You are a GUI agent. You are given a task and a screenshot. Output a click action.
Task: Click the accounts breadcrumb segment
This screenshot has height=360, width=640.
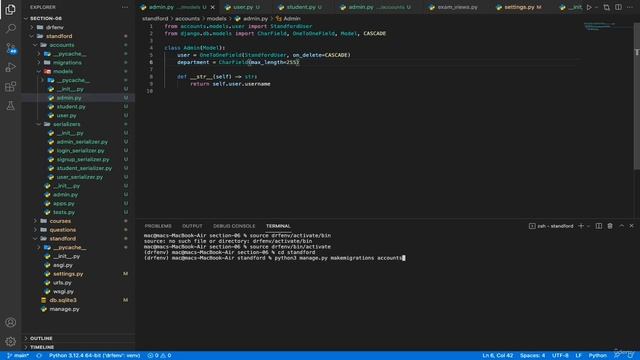click(187, 18)
